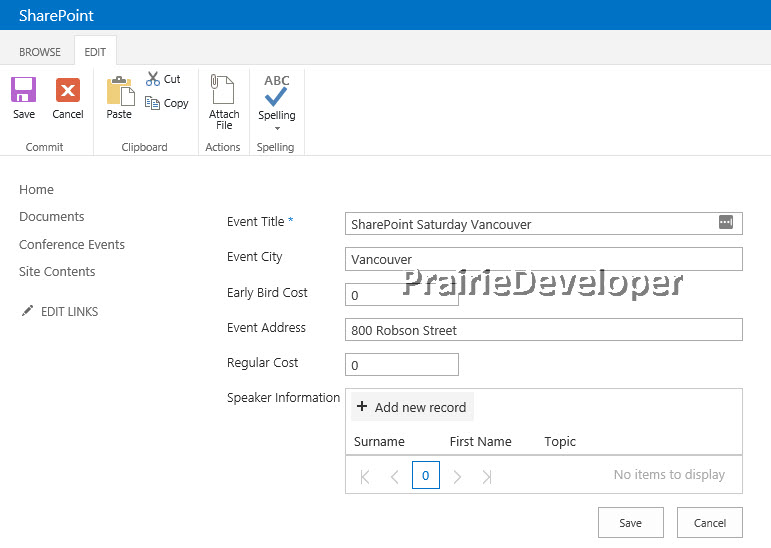The height and width of the screenshot is (548, 771).
Task: Click the Event Title label
Action: 256,222
